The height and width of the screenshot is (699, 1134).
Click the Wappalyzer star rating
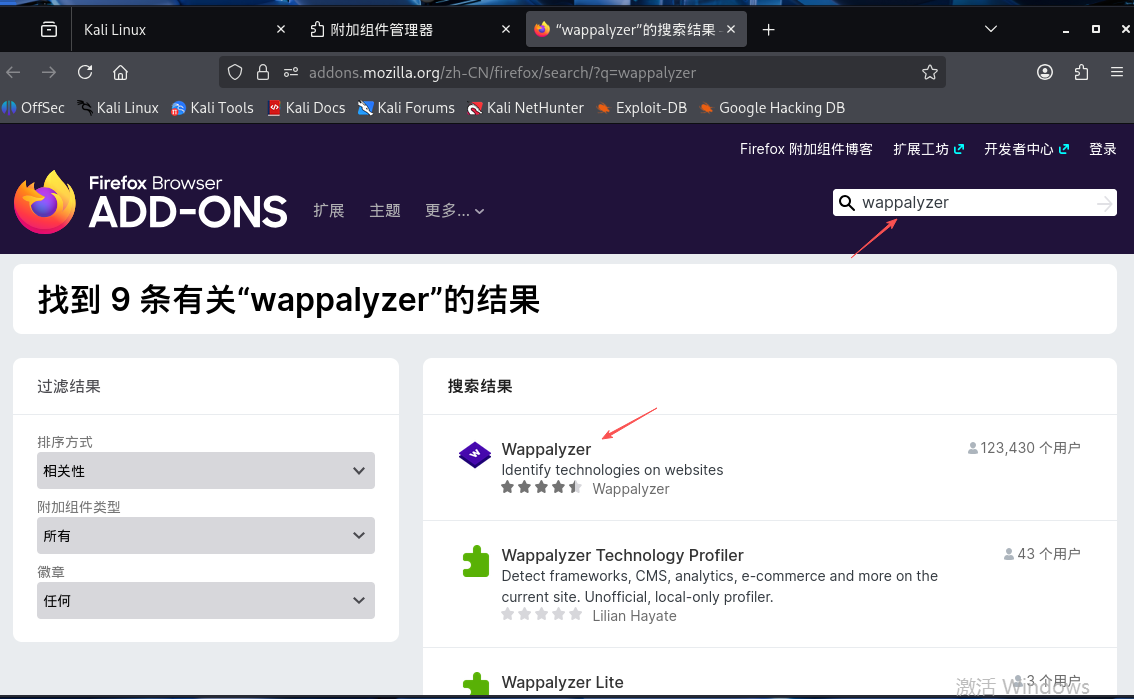click(x=542, y=488)
